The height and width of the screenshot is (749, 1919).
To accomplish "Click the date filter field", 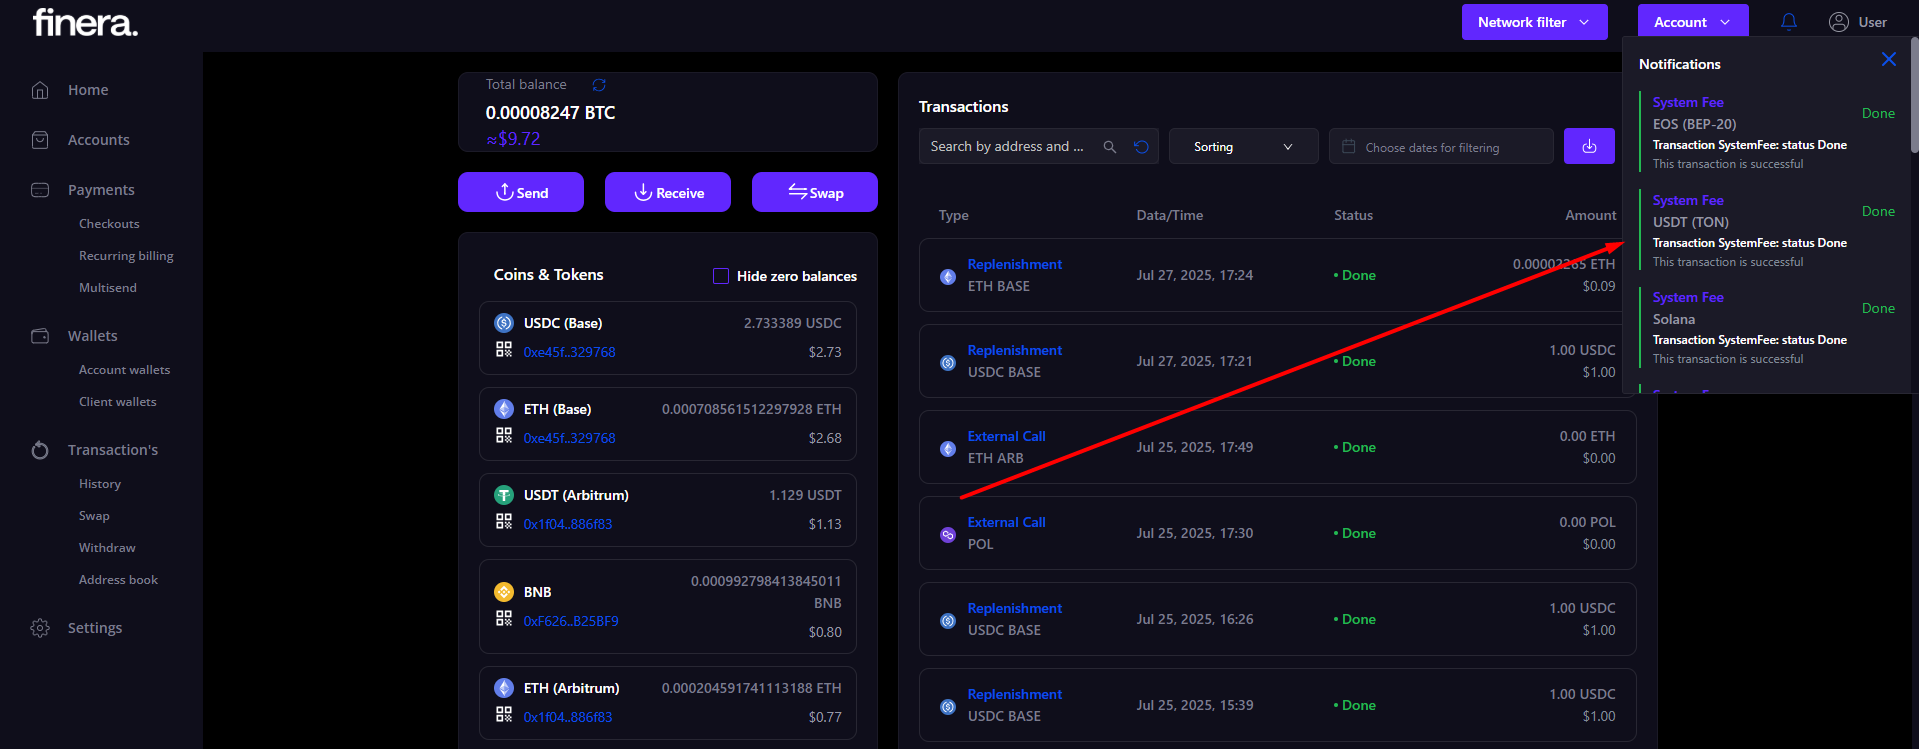I will pyautogui.click(x=1440, y=147).
